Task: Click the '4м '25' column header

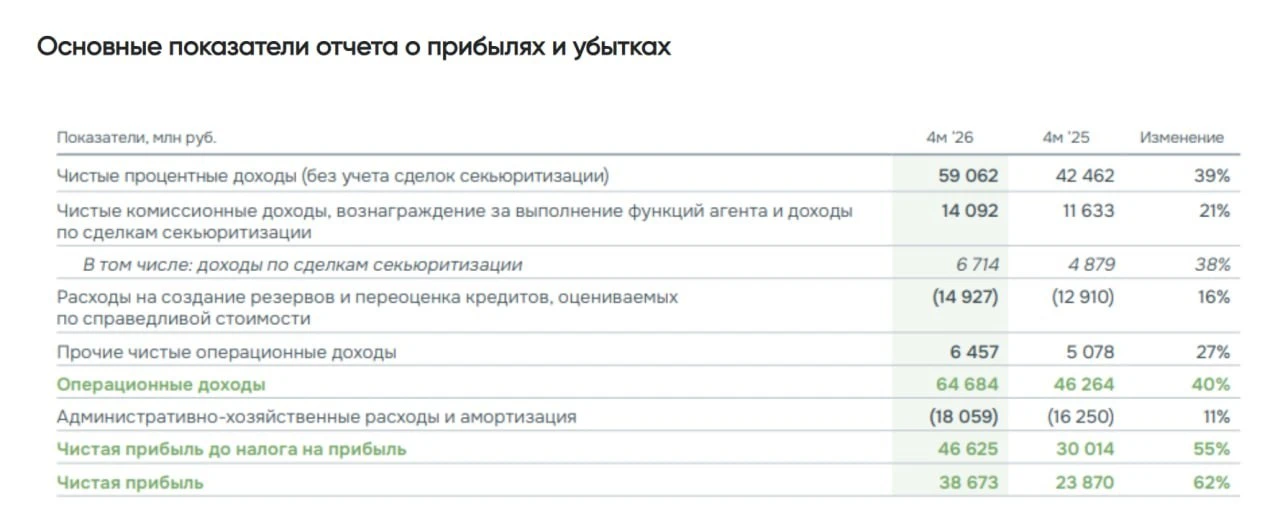Action: point(1066,138)
